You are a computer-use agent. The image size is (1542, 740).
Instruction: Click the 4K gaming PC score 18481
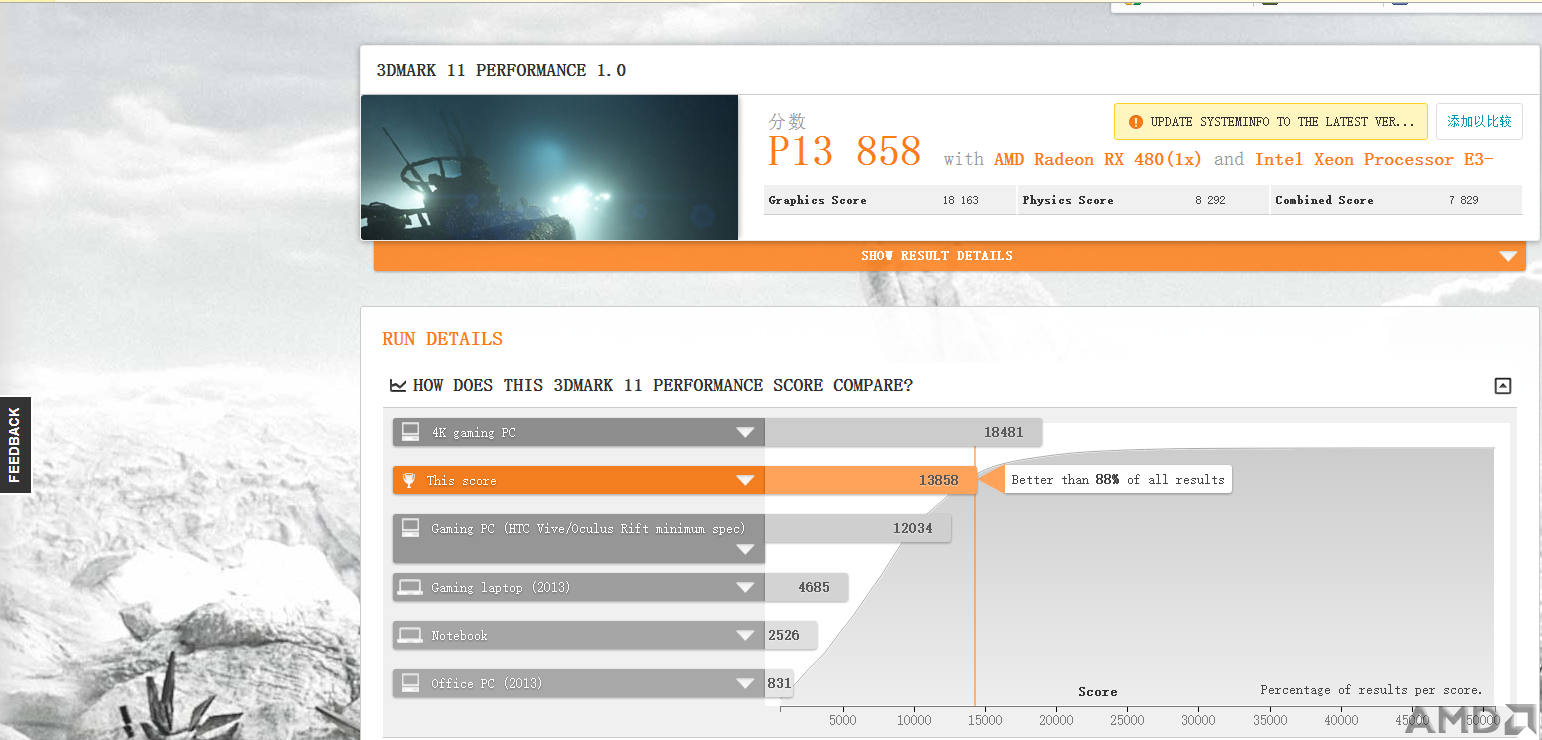[x=1003, y=432]
